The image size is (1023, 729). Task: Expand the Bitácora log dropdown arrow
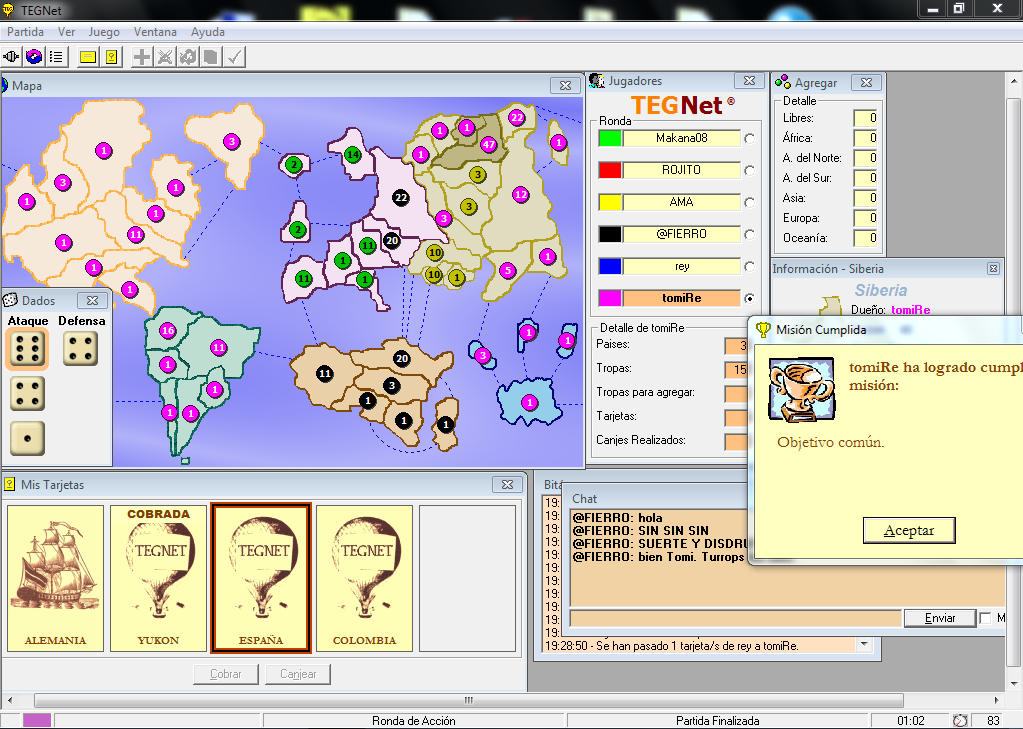click(864, 645)
